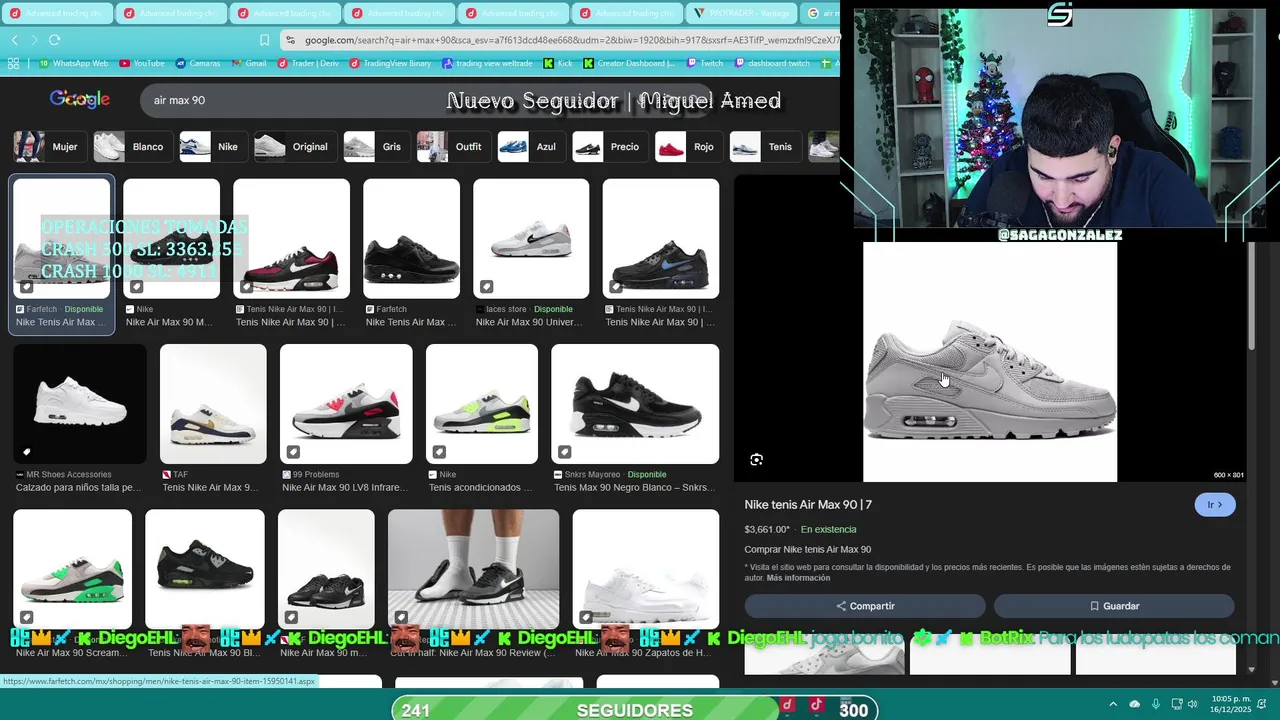The width and height of the screenshot is (1280, 720).
Task: Open the Calzado para niños talla caption link
Action: [79, 488]
